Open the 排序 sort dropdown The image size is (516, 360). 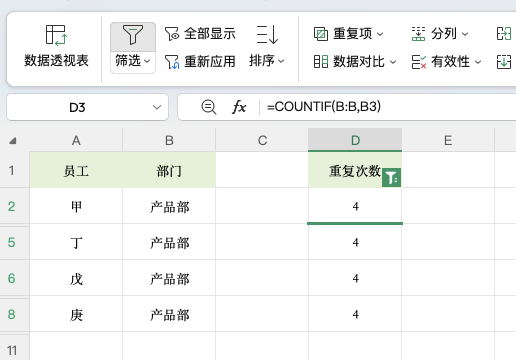267,61
